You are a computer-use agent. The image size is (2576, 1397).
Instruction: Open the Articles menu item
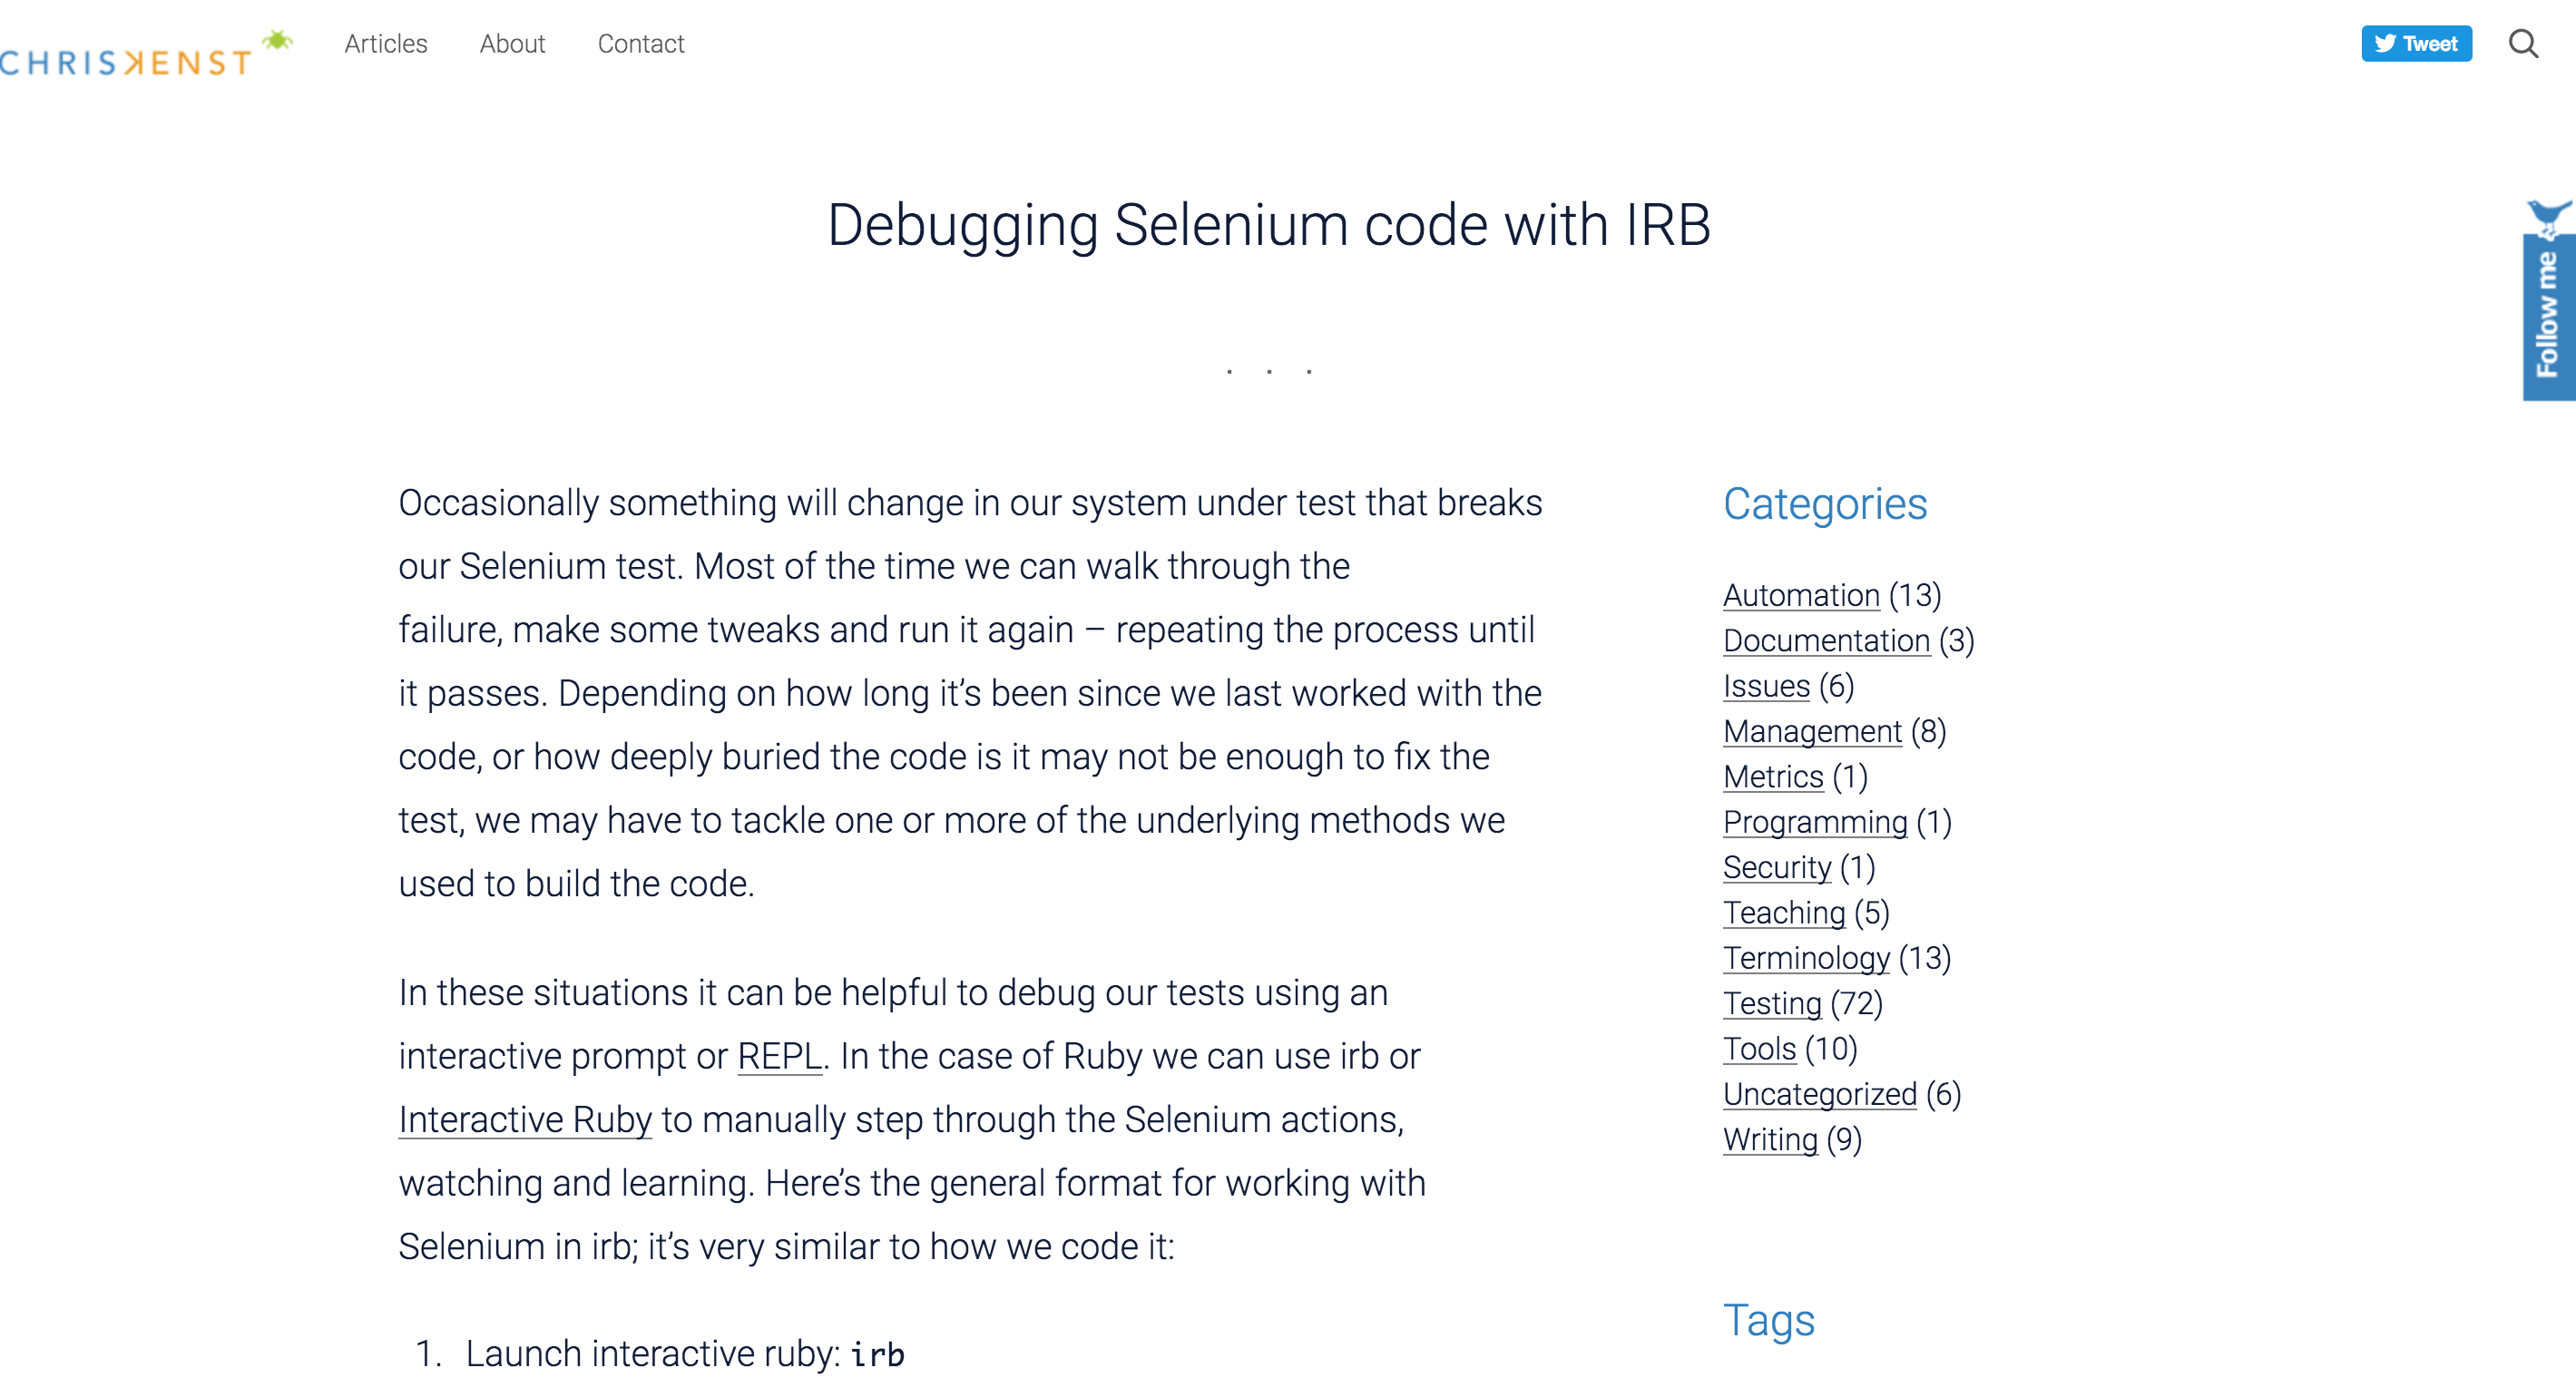coord(385,44)
